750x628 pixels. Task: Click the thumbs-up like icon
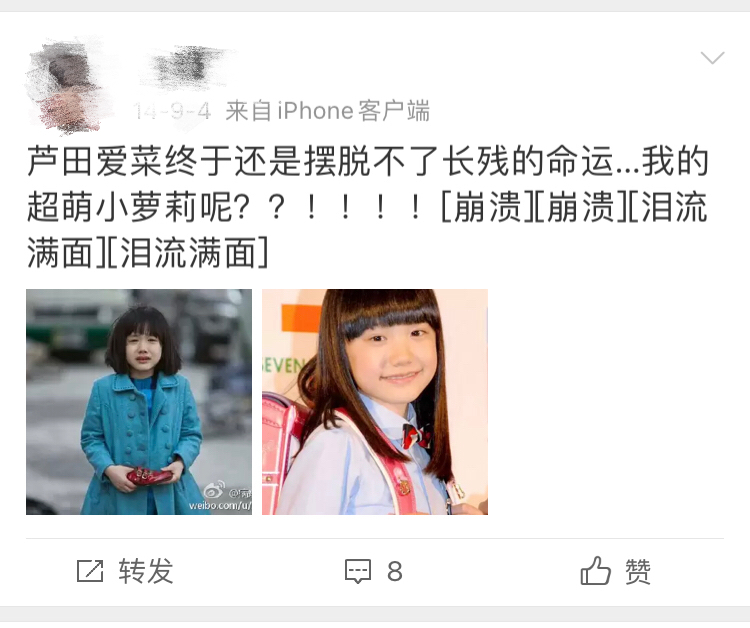(595, 571)
